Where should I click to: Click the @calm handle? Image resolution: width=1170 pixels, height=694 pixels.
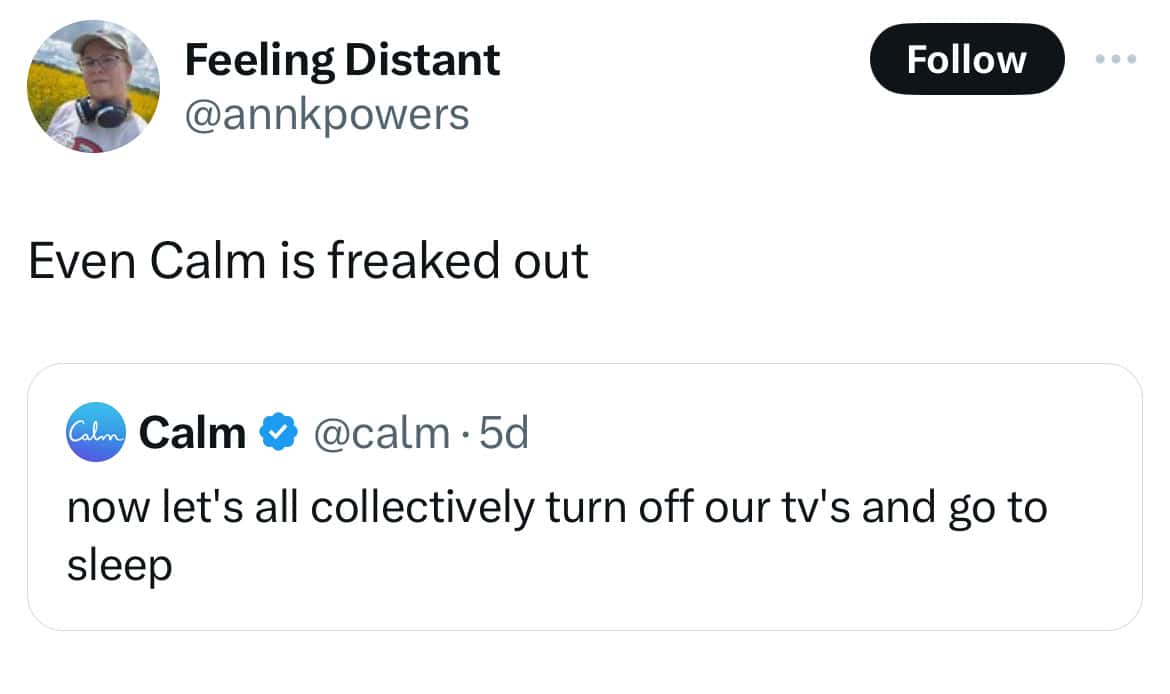381,434
